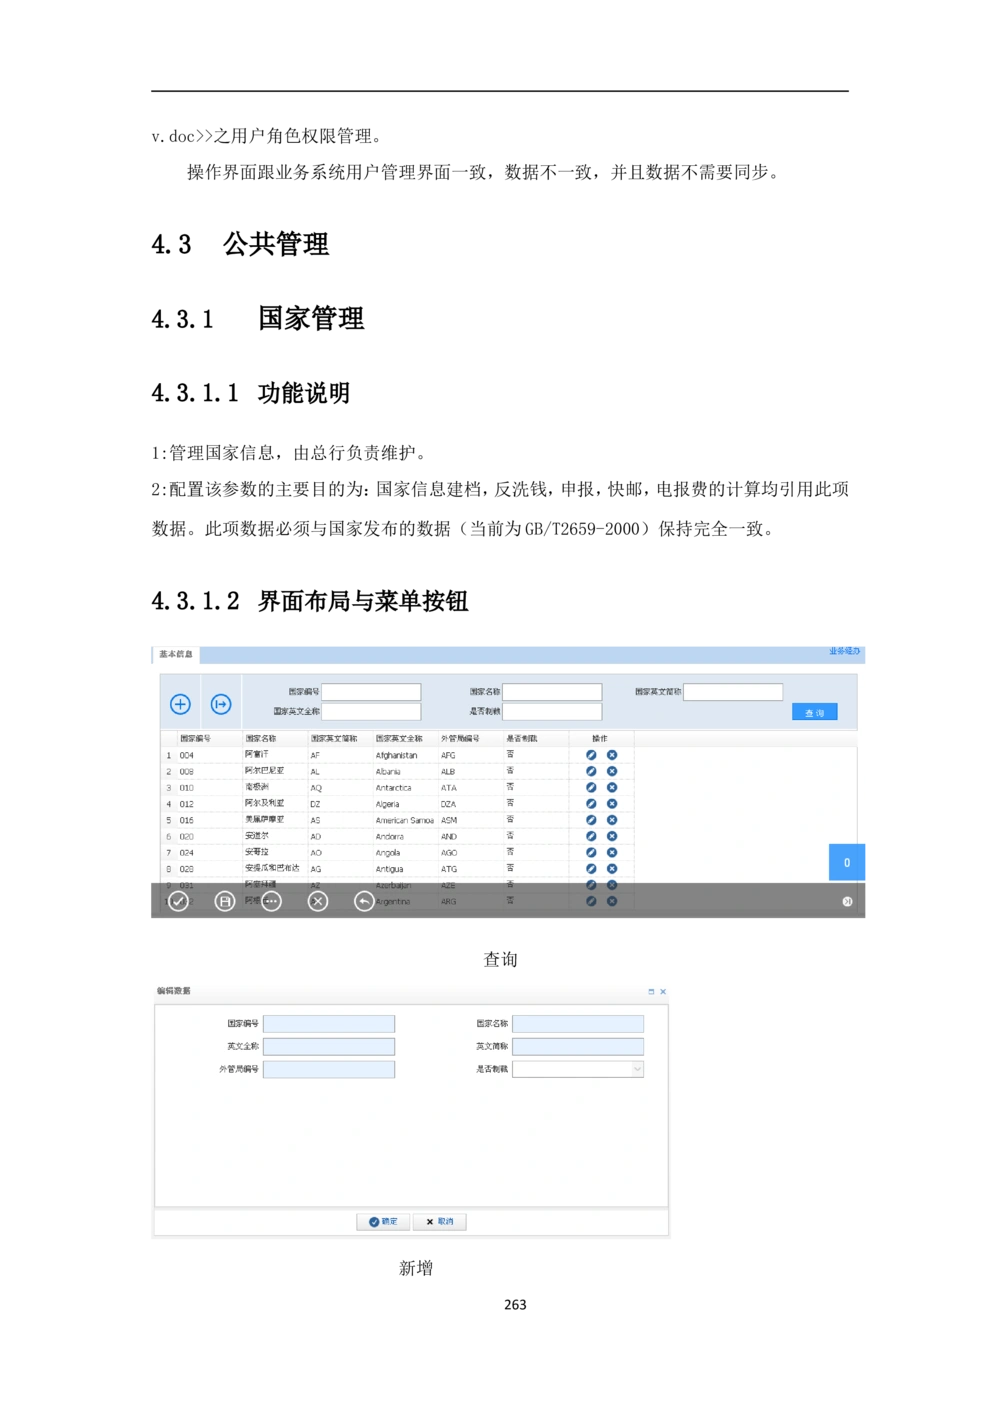
Task: Expand the 是否制裁 dropdown in edit dialog
Action: [x=637, y=1069]
